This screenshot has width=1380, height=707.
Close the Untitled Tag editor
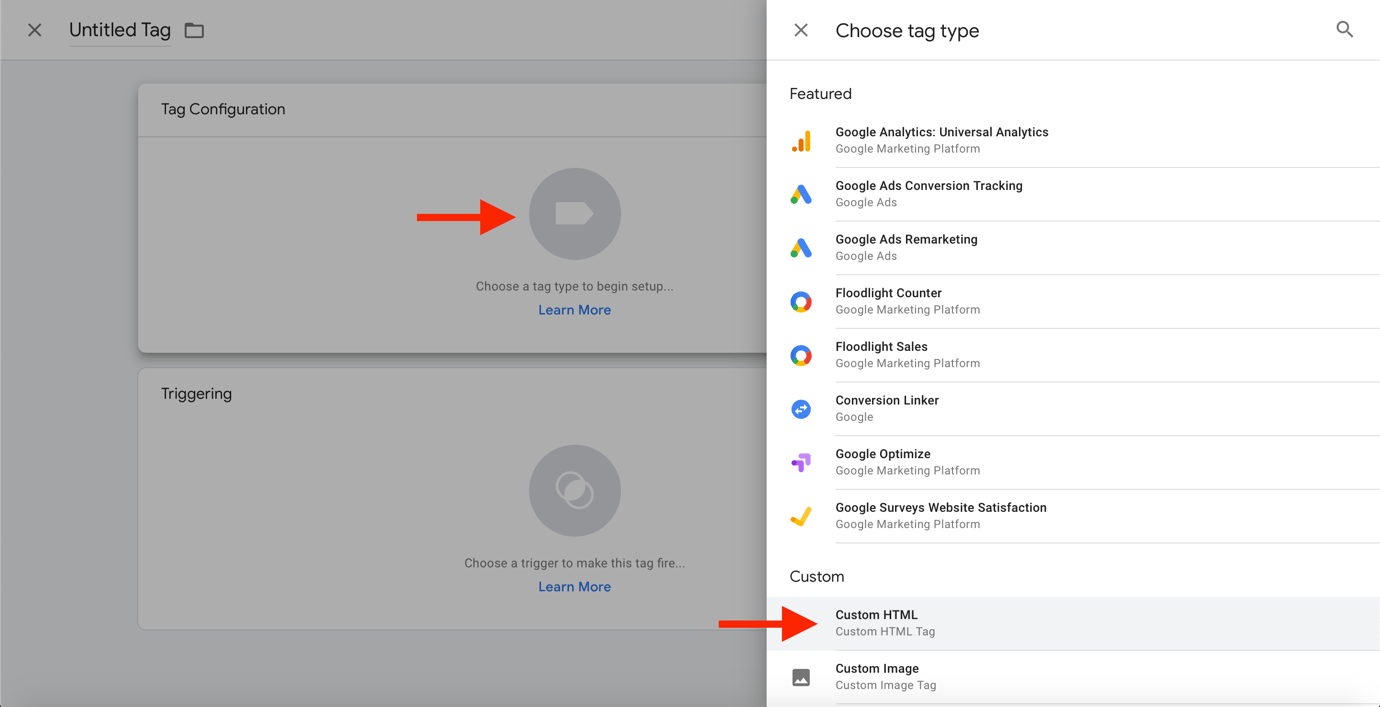point(35,30)
